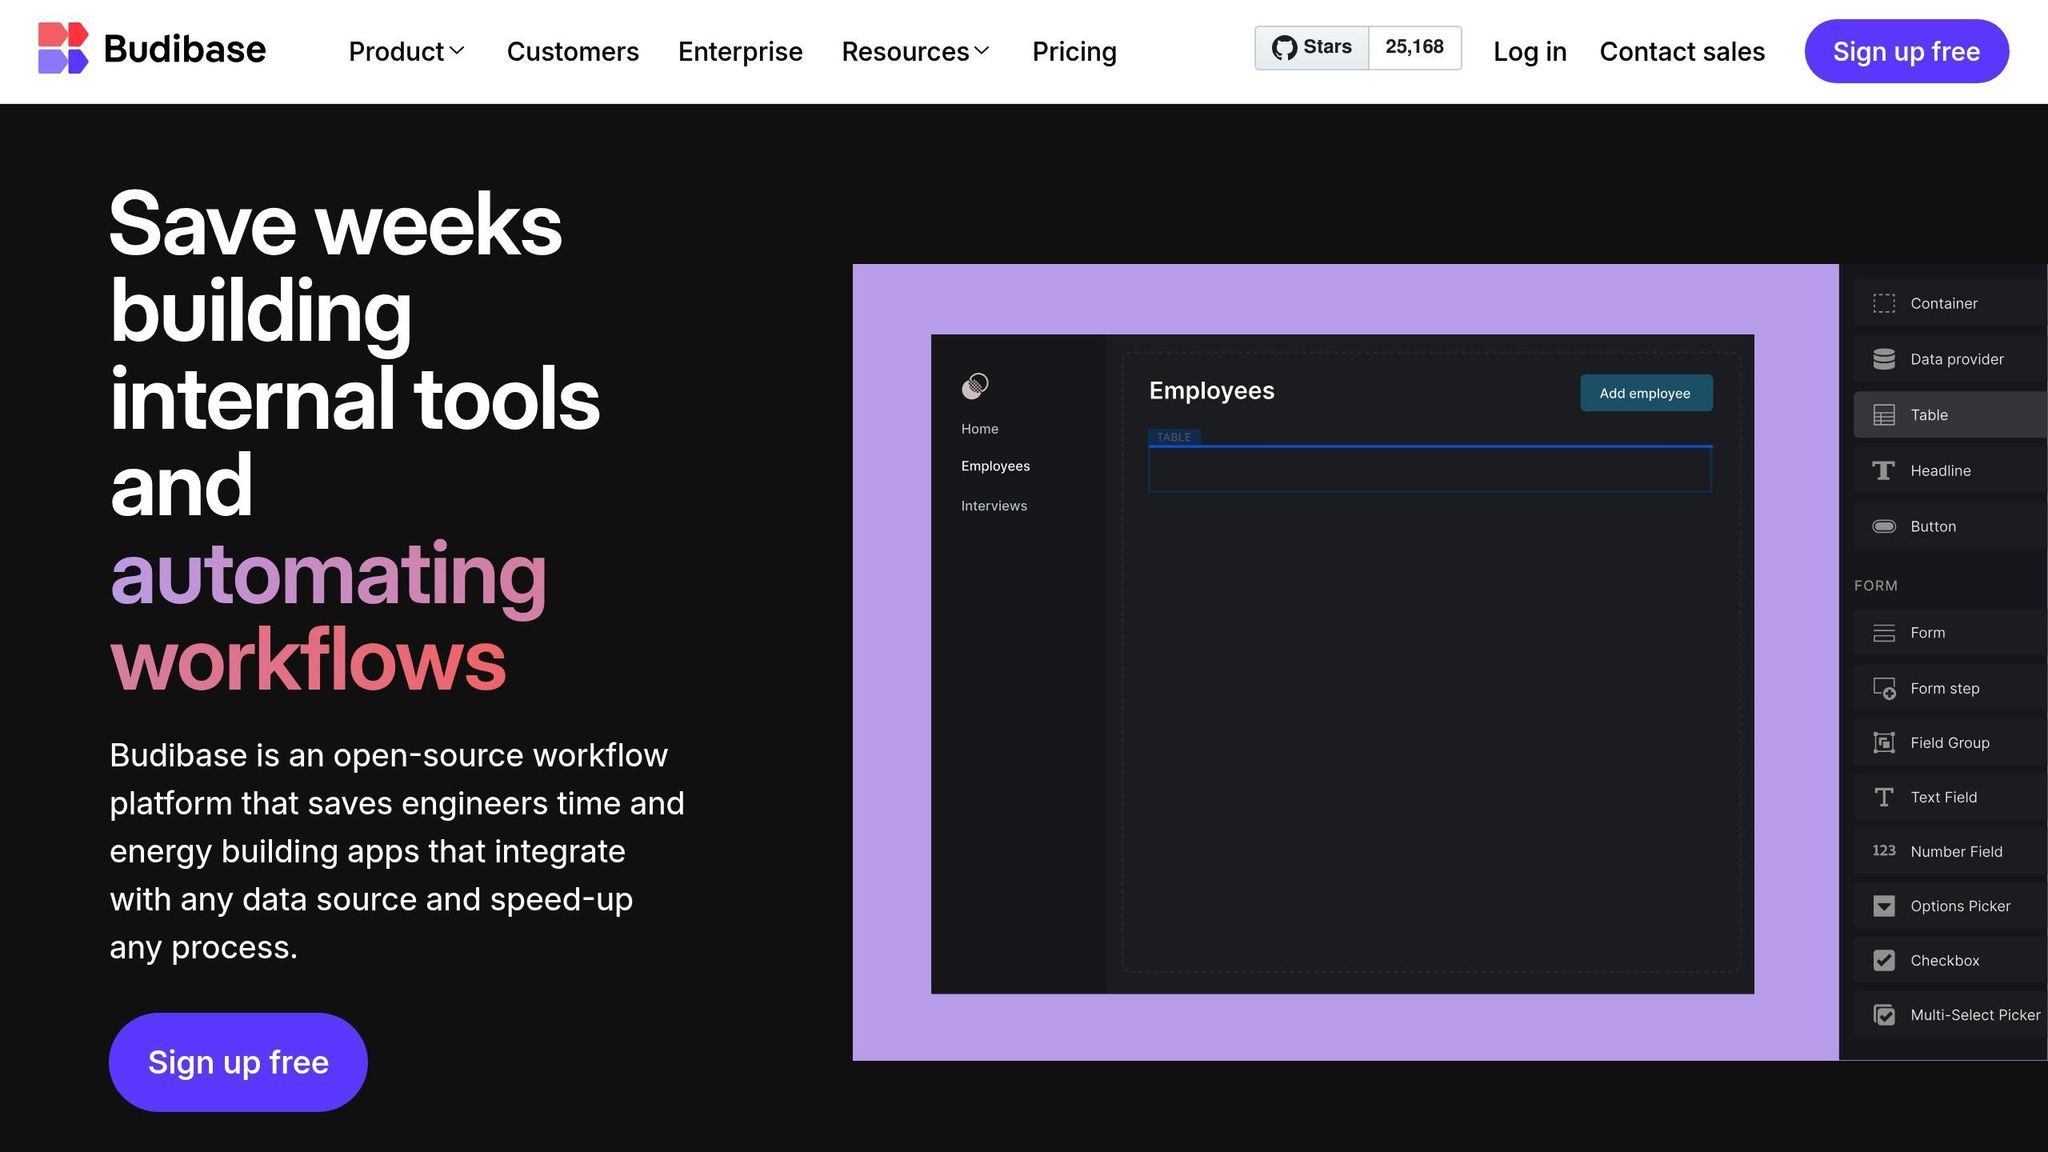
Task: Click Sign up free in the header
Action: pos(1906,51)
